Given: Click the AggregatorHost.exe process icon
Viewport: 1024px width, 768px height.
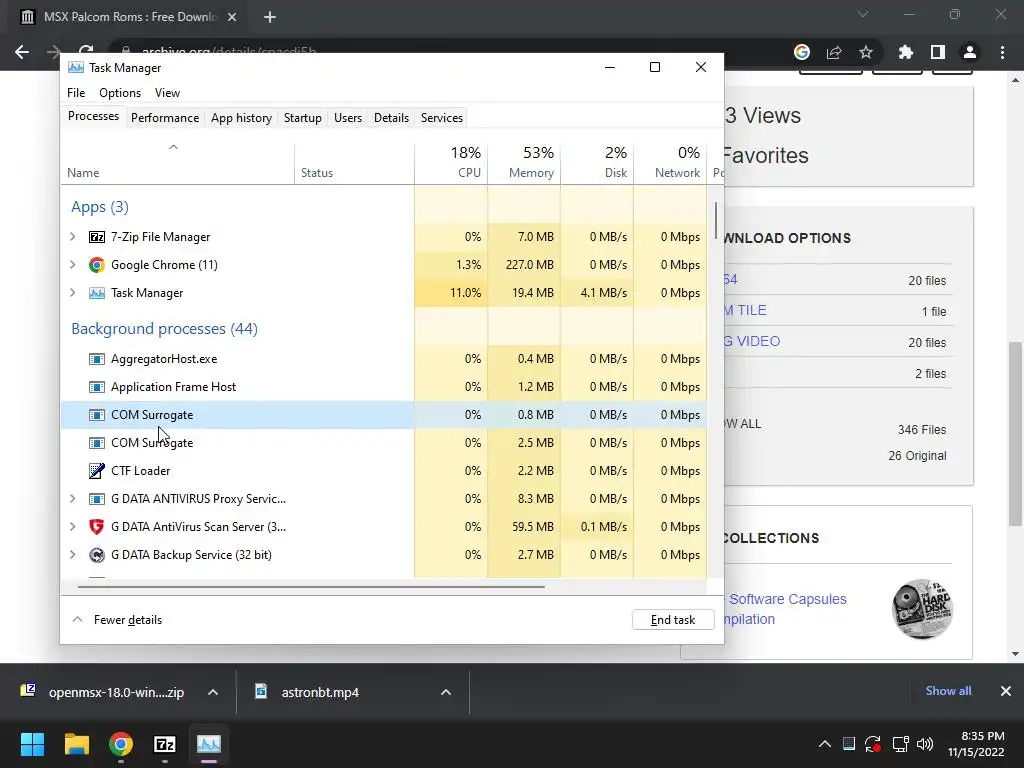Looking at the screenshot, I should pos(97,359).
